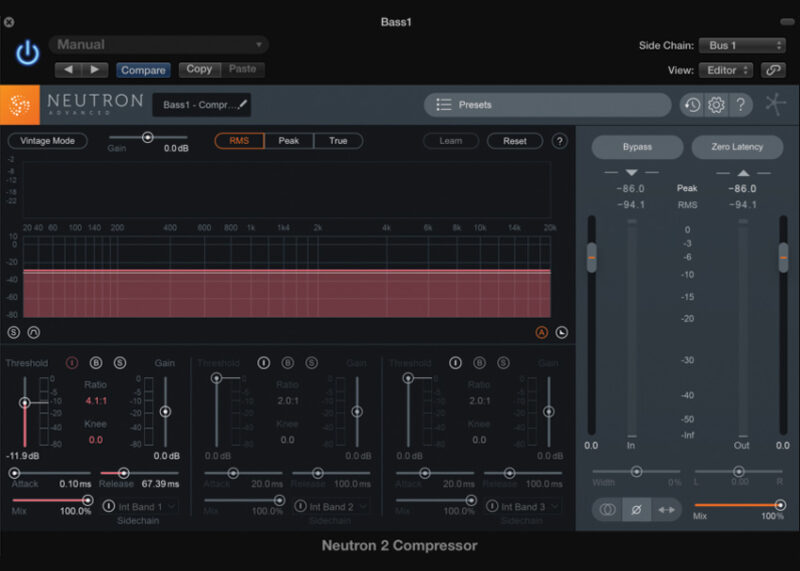Click the next preset arrow
The height and width of the screenshot is (571, 800).
(x=95, y=69)
